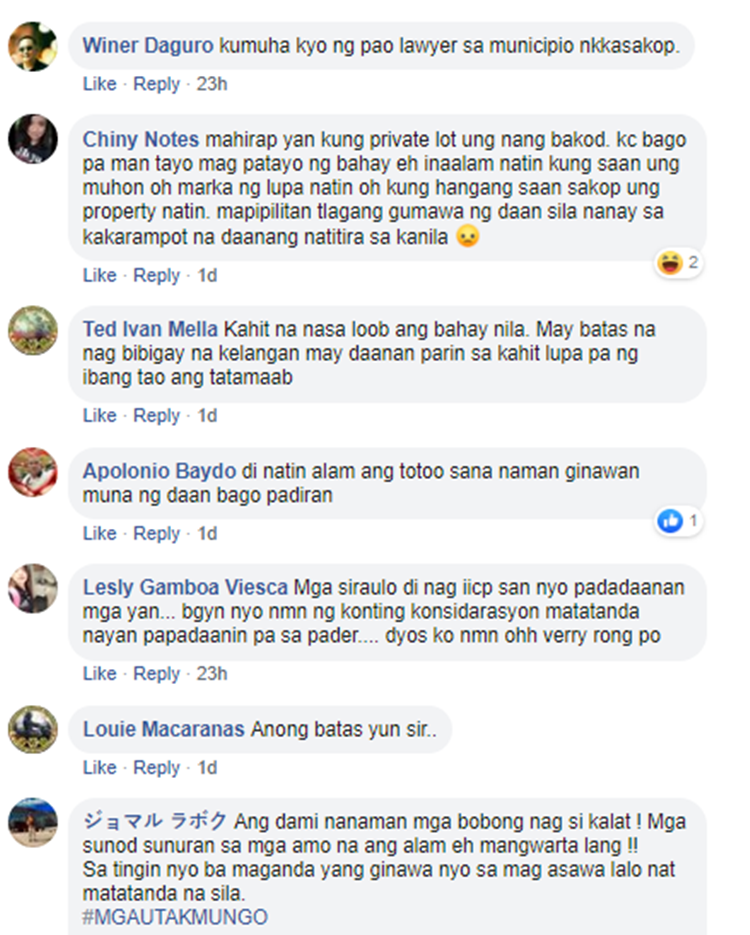Like Louie Macaranas' comment
Viewport: 750px width, 935px height.
[100, 767]
